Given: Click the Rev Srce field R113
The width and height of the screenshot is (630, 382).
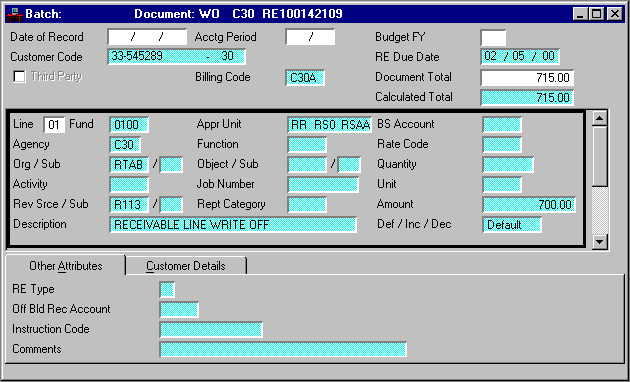Looking at the screenshot, I should [x=129, y=204].
